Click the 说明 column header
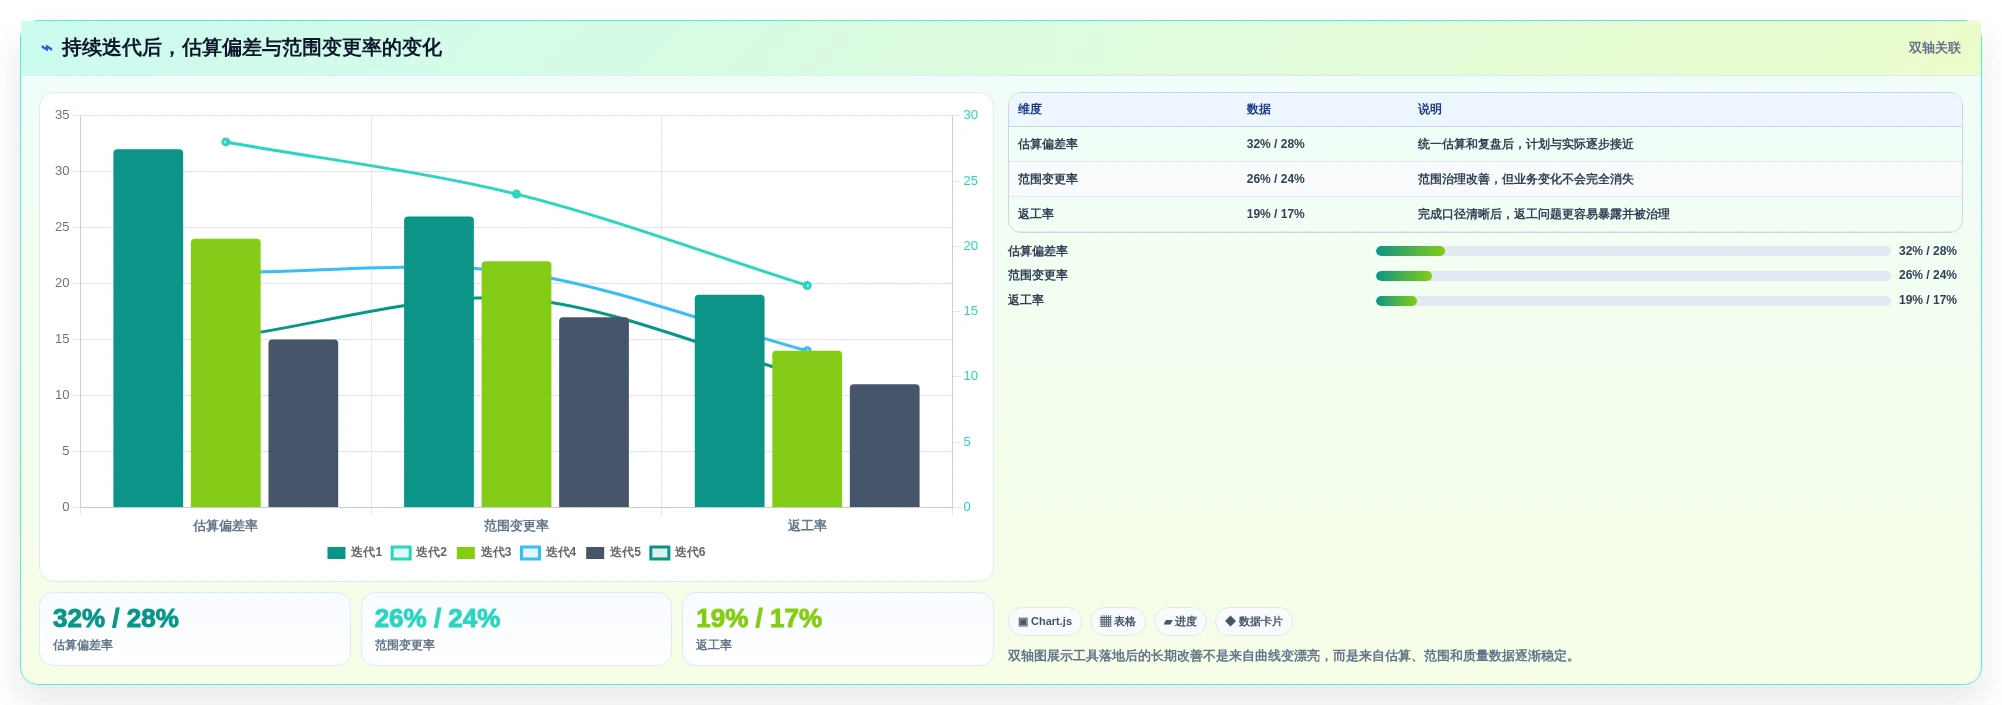 pyautogui.click(x=1429, y=110)
